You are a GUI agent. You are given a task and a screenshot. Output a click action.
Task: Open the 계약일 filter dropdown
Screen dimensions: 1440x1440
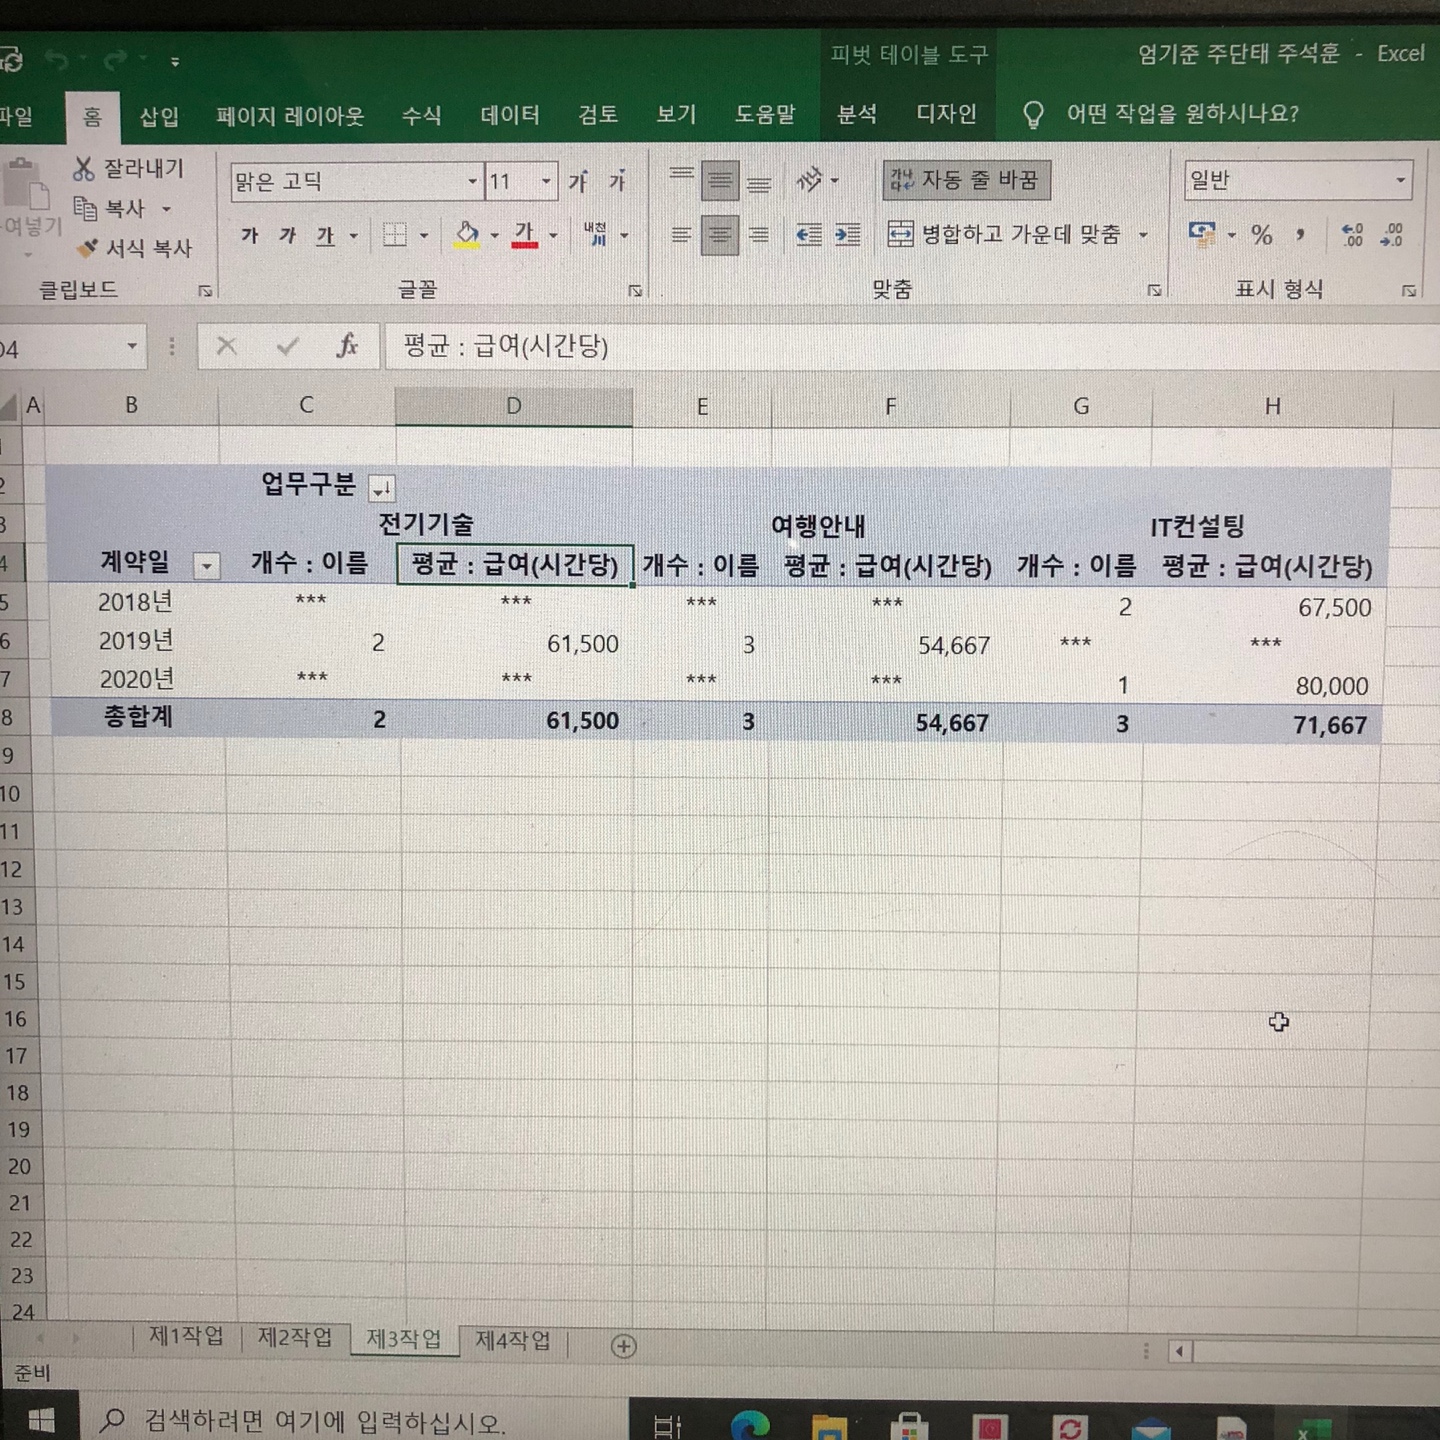206,566
